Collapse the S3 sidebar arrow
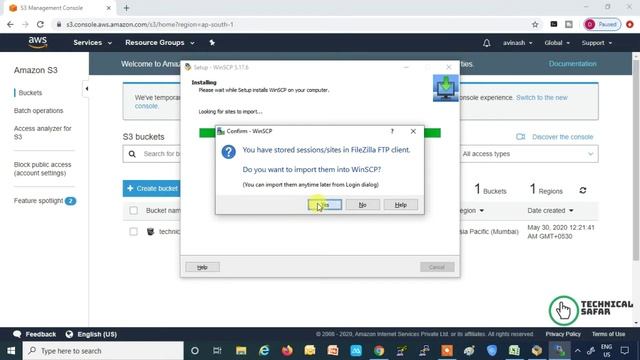Screen dimensions: 640x360 pyautogui.click(x=87, y=89)
